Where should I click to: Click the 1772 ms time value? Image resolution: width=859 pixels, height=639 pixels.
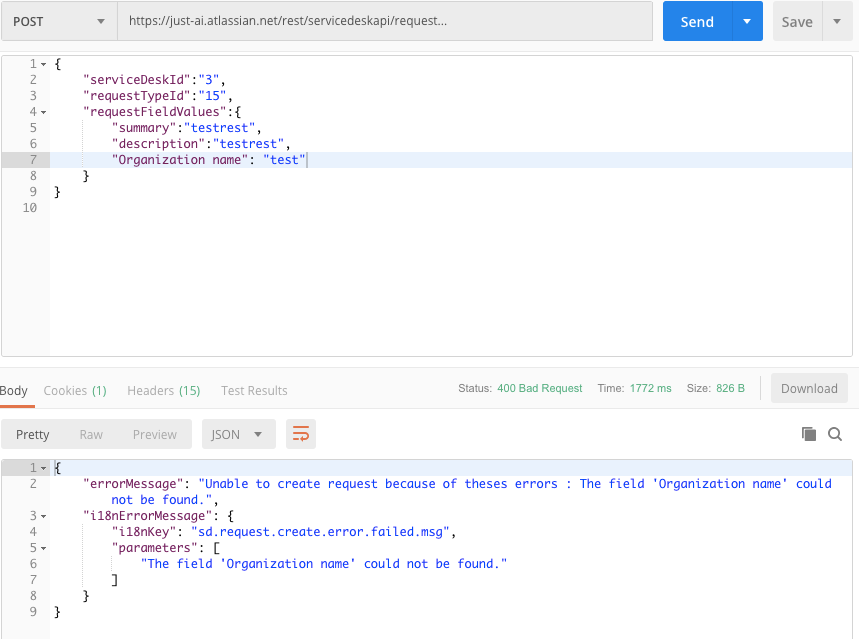pyautogui.click(x=650, y=388)
